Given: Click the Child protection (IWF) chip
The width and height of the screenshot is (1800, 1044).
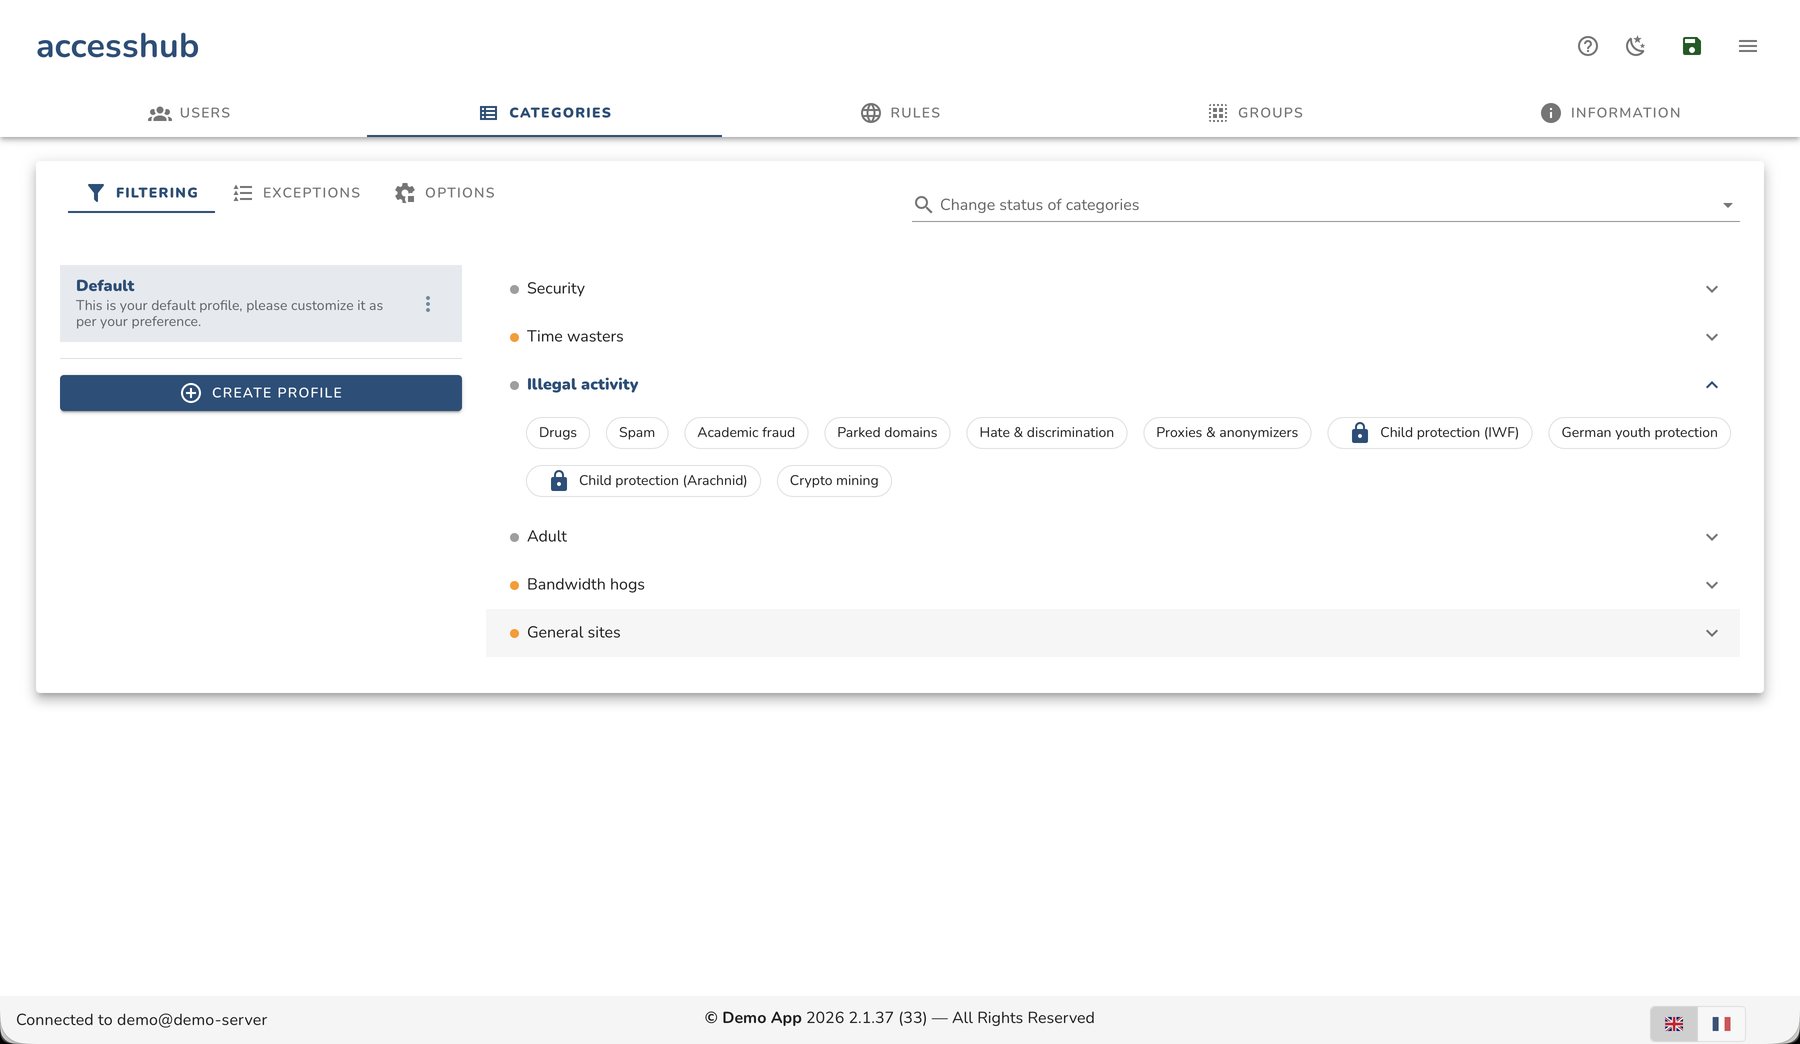Looking at the screenshot, I should (1430, 433).
